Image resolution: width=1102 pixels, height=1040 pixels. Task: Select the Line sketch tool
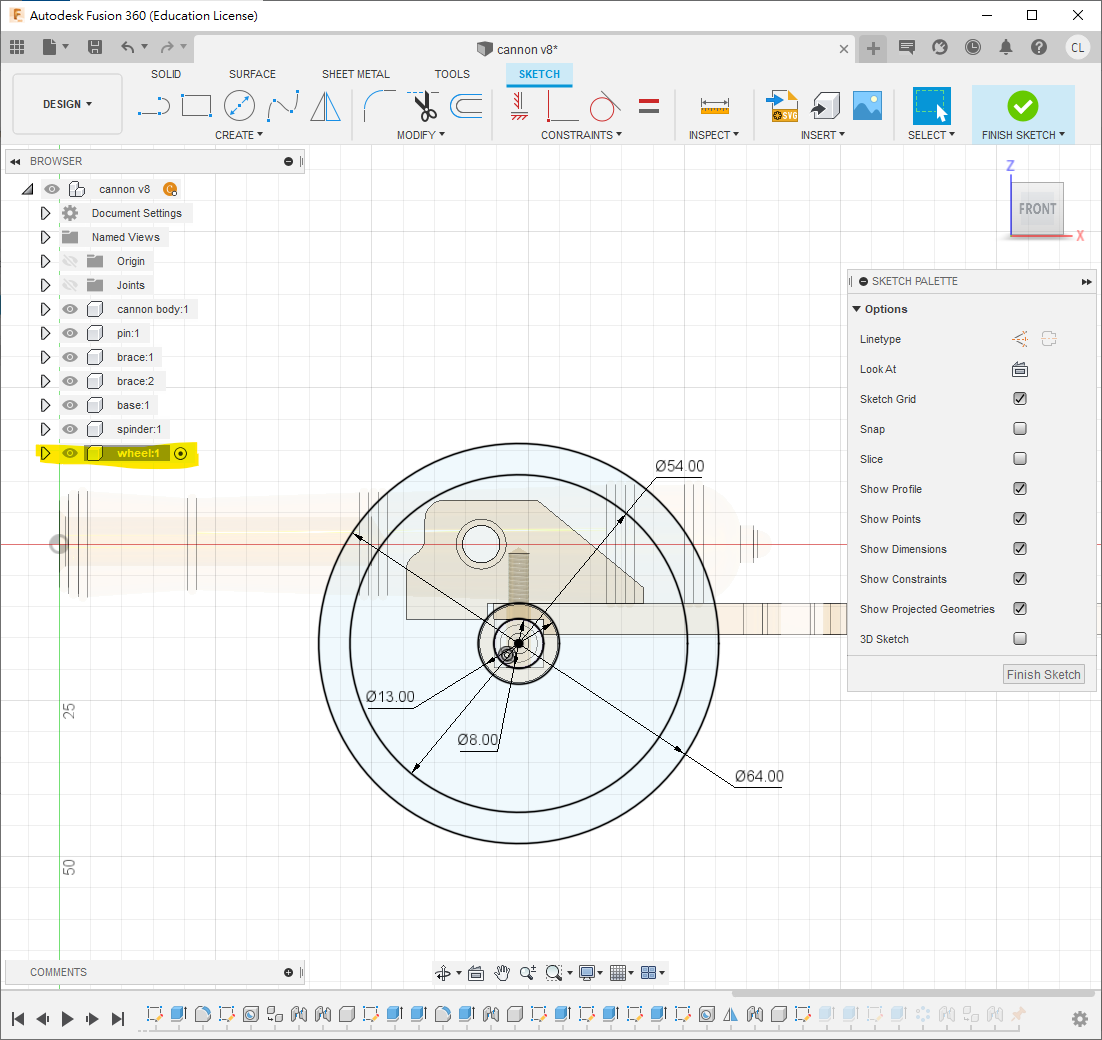[x=153, y=105]
